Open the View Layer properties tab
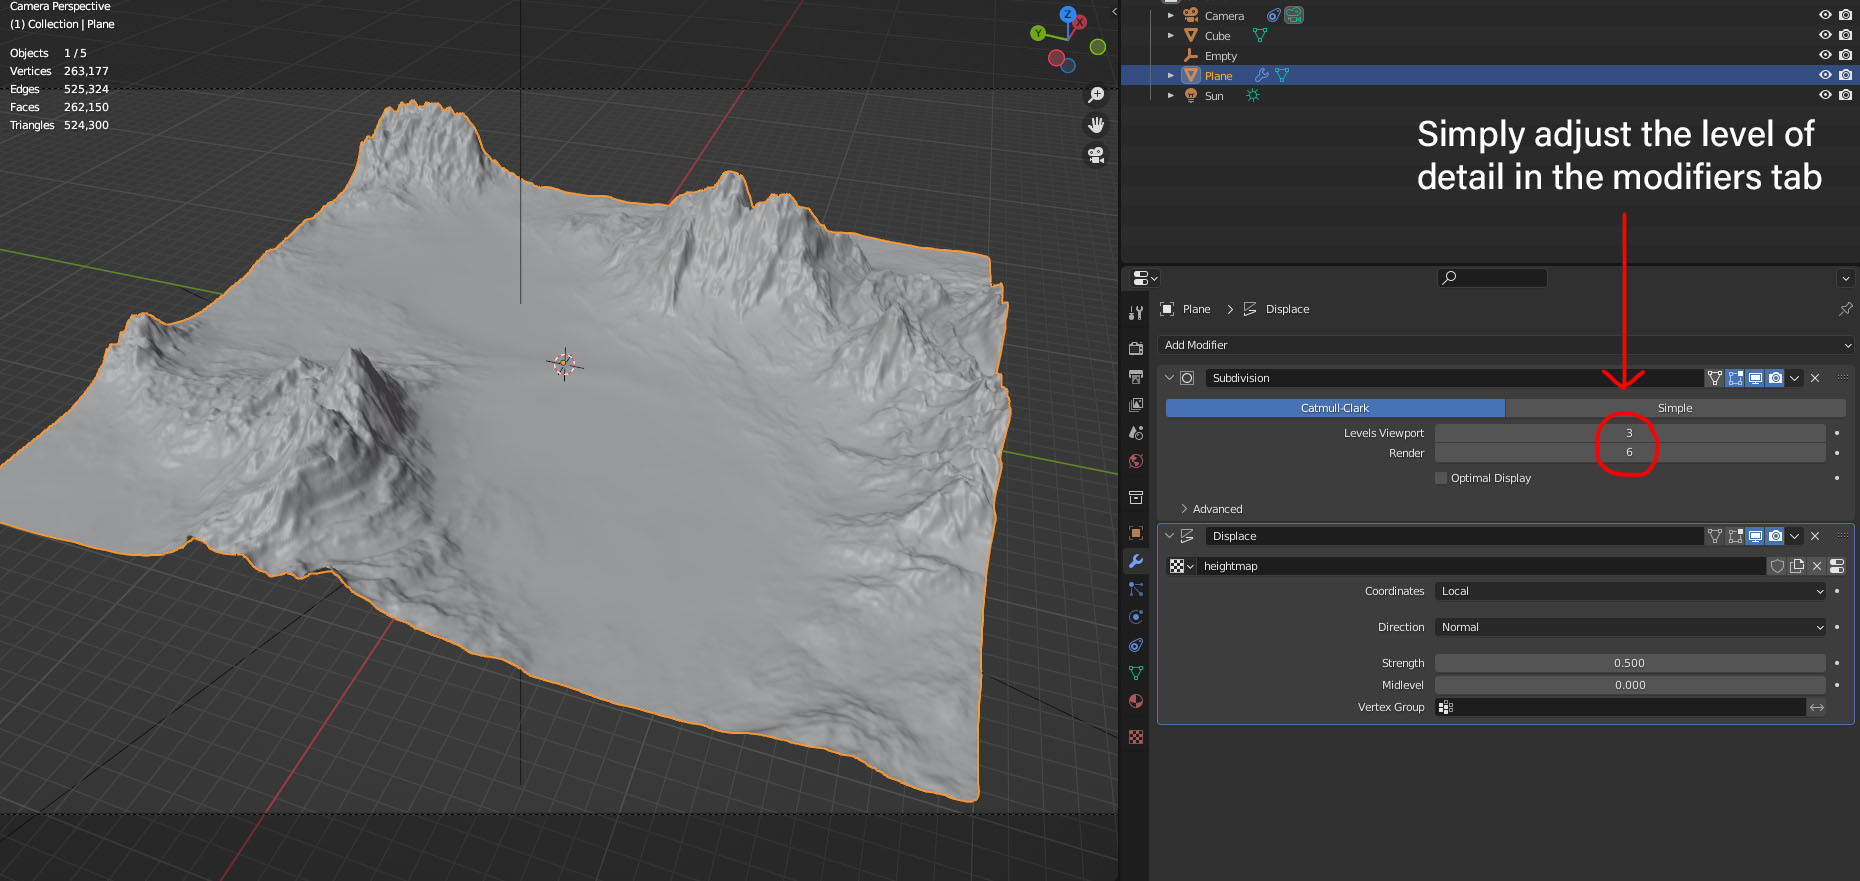 click(x=1136, y=405)
